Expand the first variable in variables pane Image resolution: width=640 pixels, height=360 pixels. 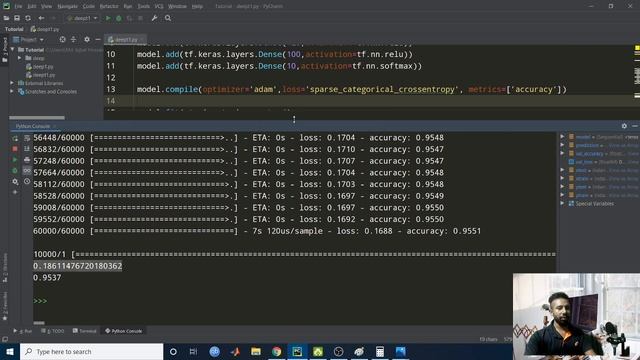coord(562,137)
